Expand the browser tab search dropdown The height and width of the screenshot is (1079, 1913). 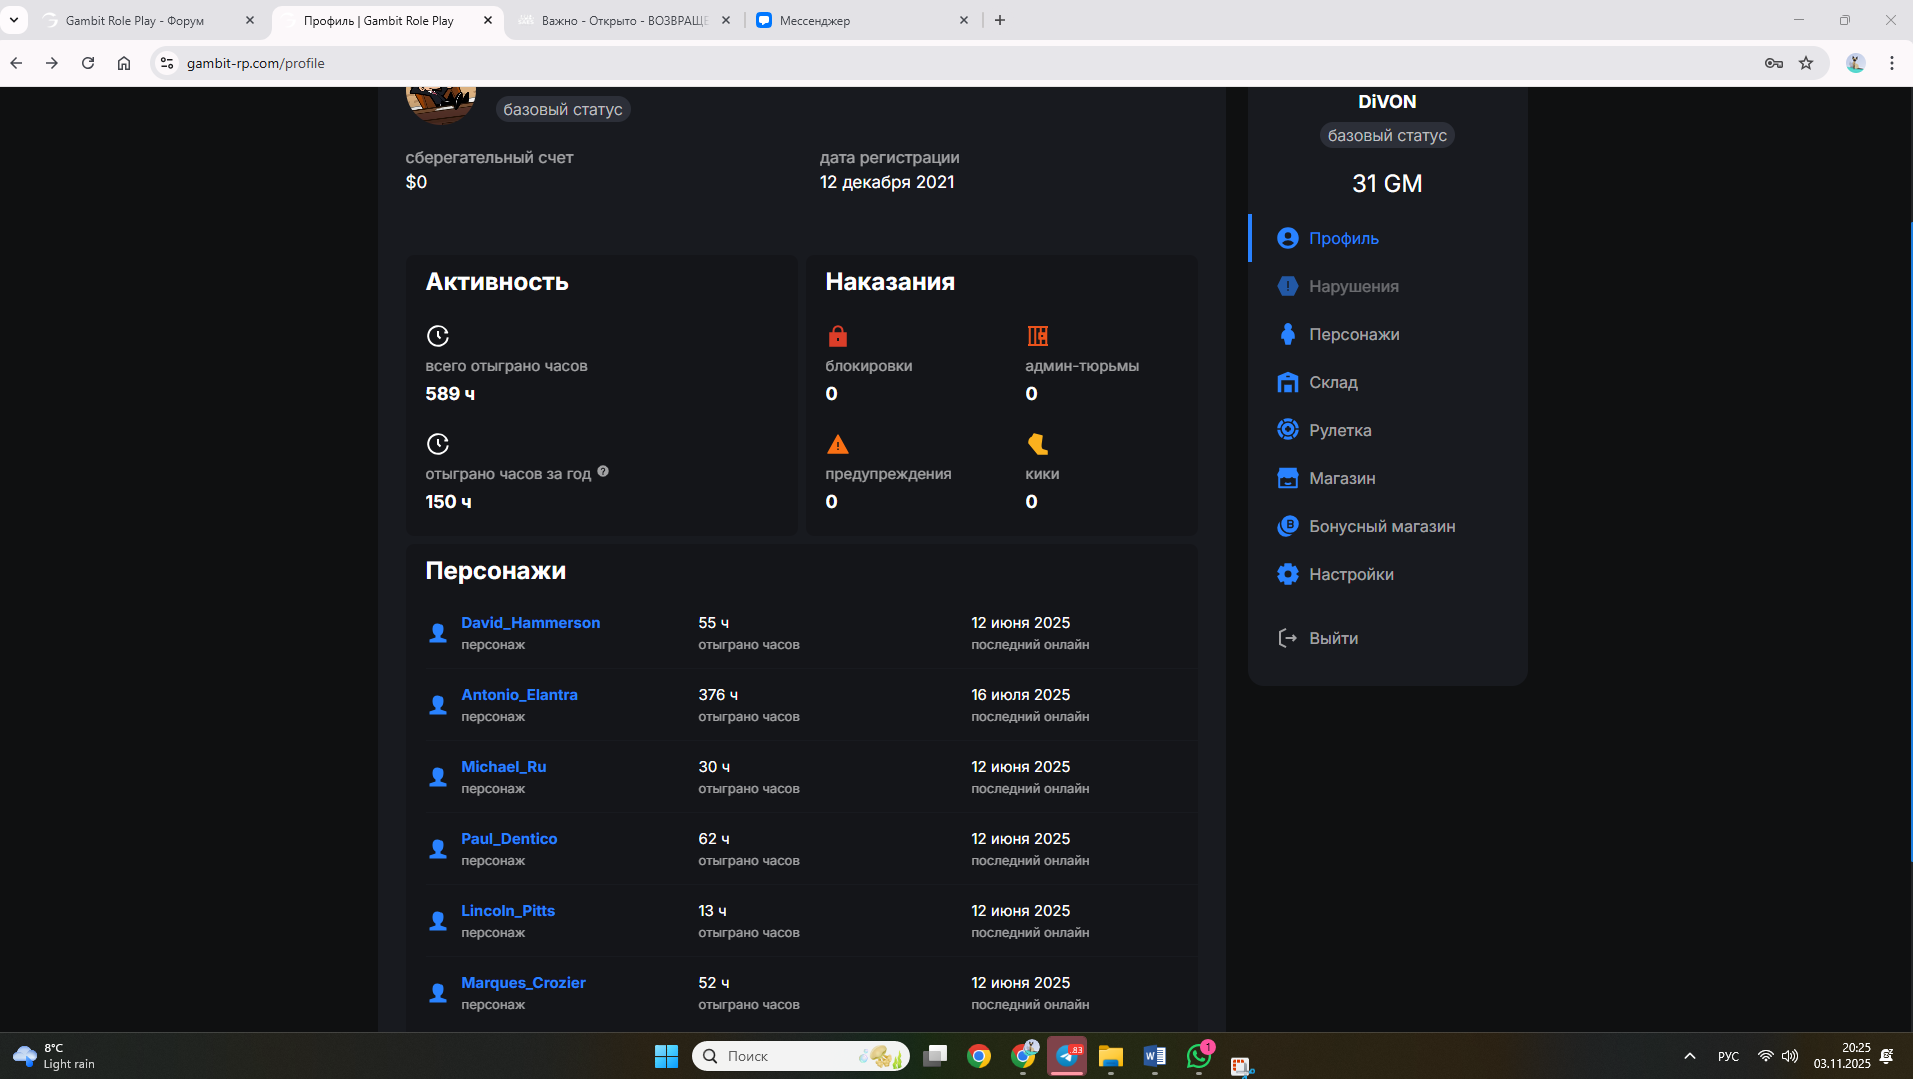(14, 20)
